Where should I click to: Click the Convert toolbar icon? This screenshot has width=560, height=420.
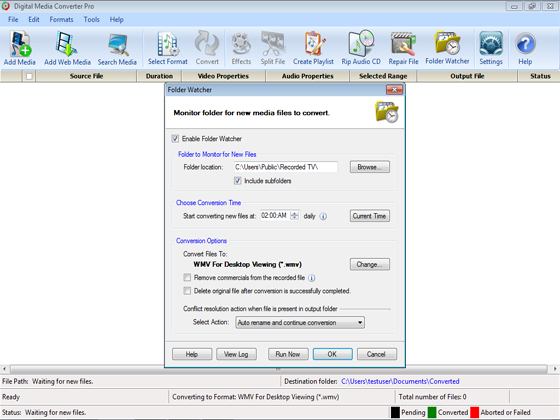point(207,49)
